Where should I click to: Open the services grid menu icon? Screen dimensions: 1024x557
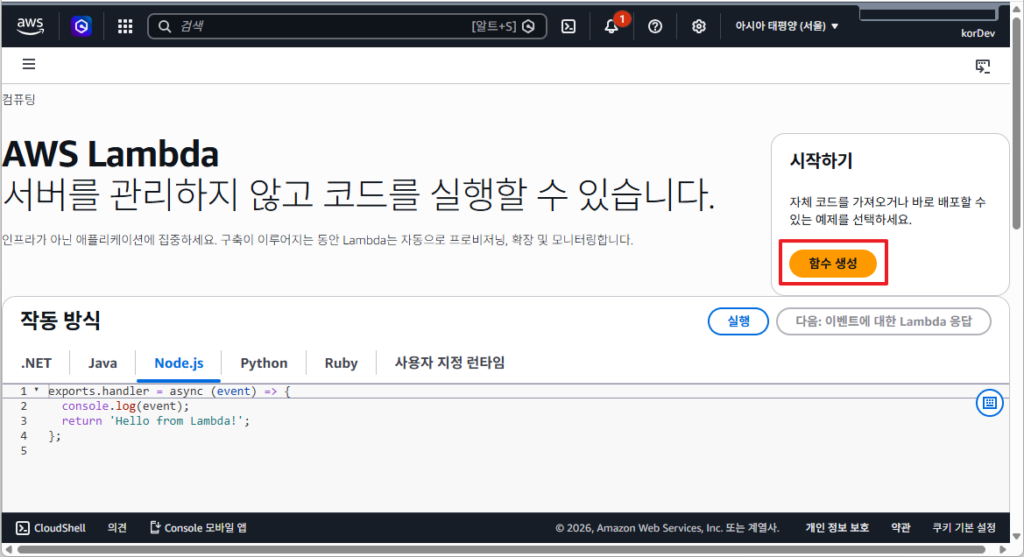click(x=125, y=26)
